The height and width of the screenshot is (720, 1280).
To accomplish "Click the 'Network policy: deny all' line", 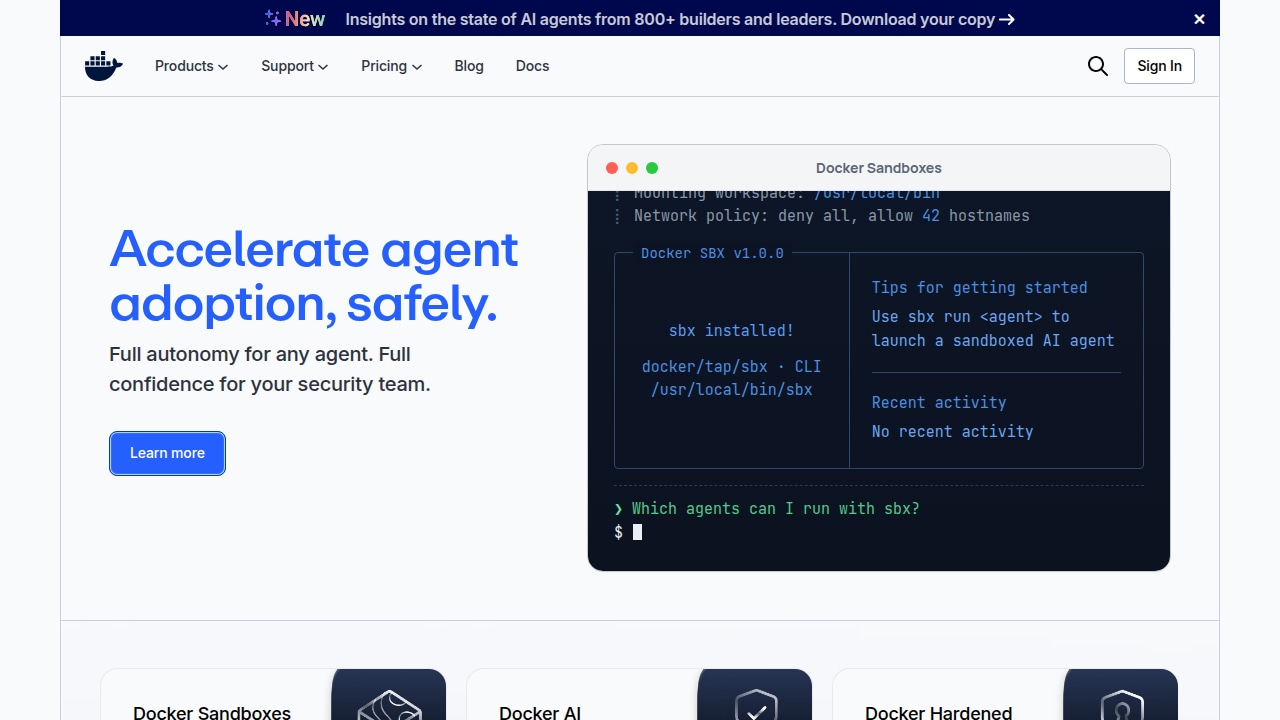I will [831, 215].
